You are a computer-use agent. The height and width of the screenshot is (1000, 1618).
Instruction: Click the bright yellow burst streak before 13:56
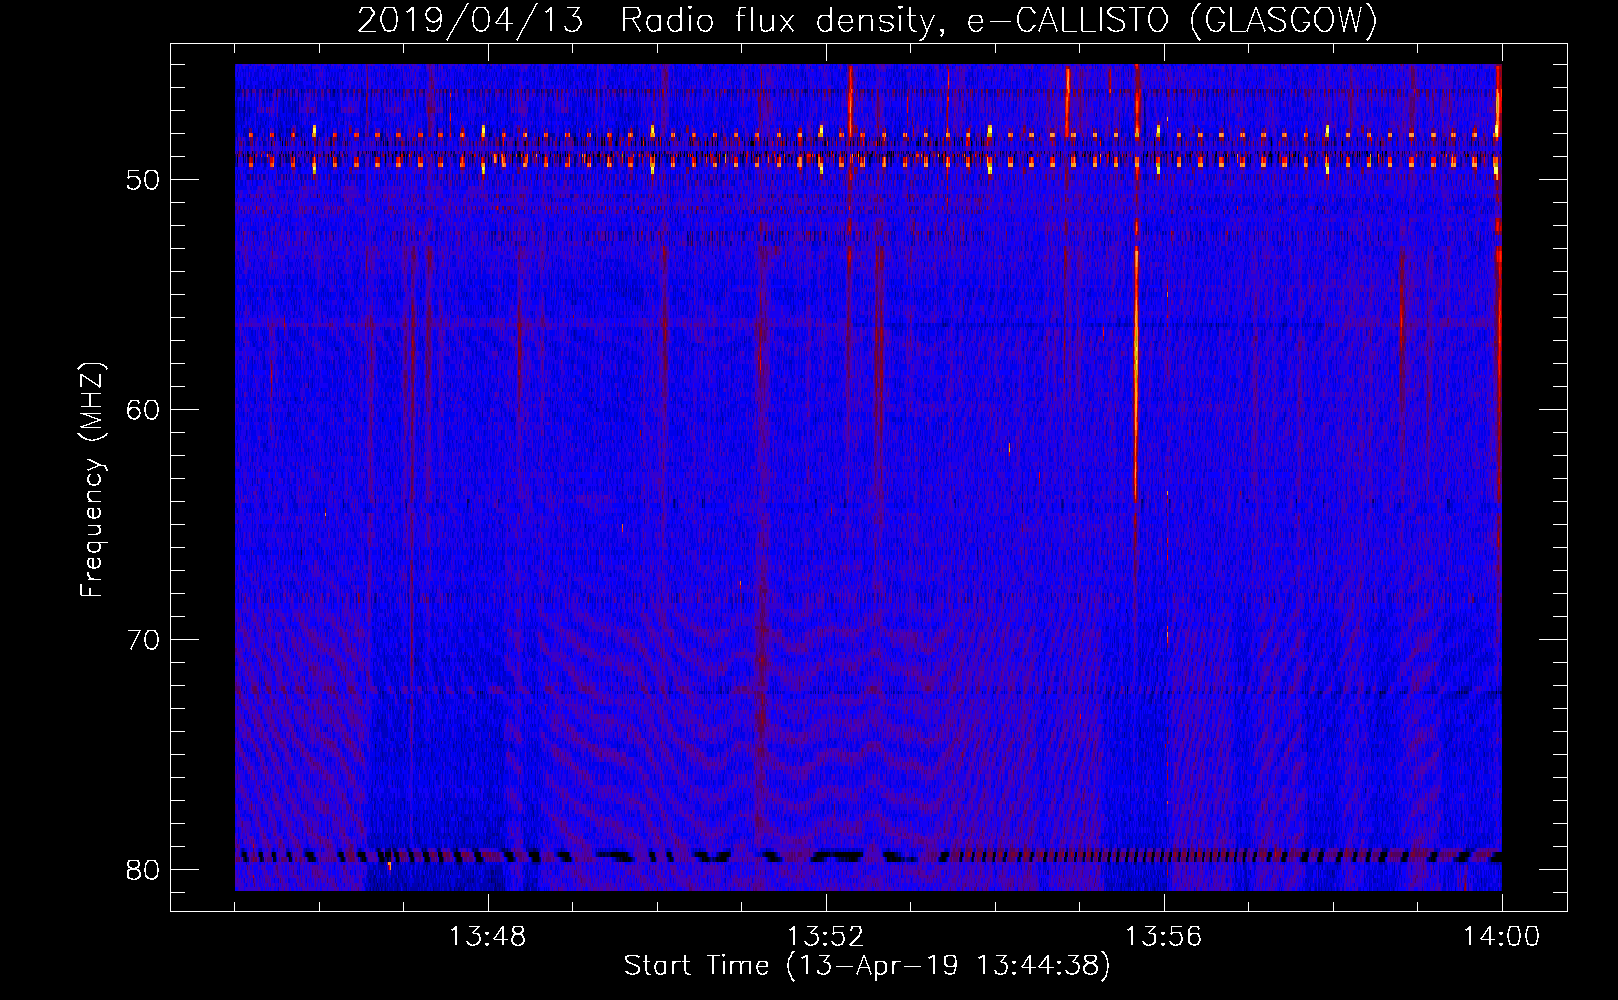(1136, 380)
